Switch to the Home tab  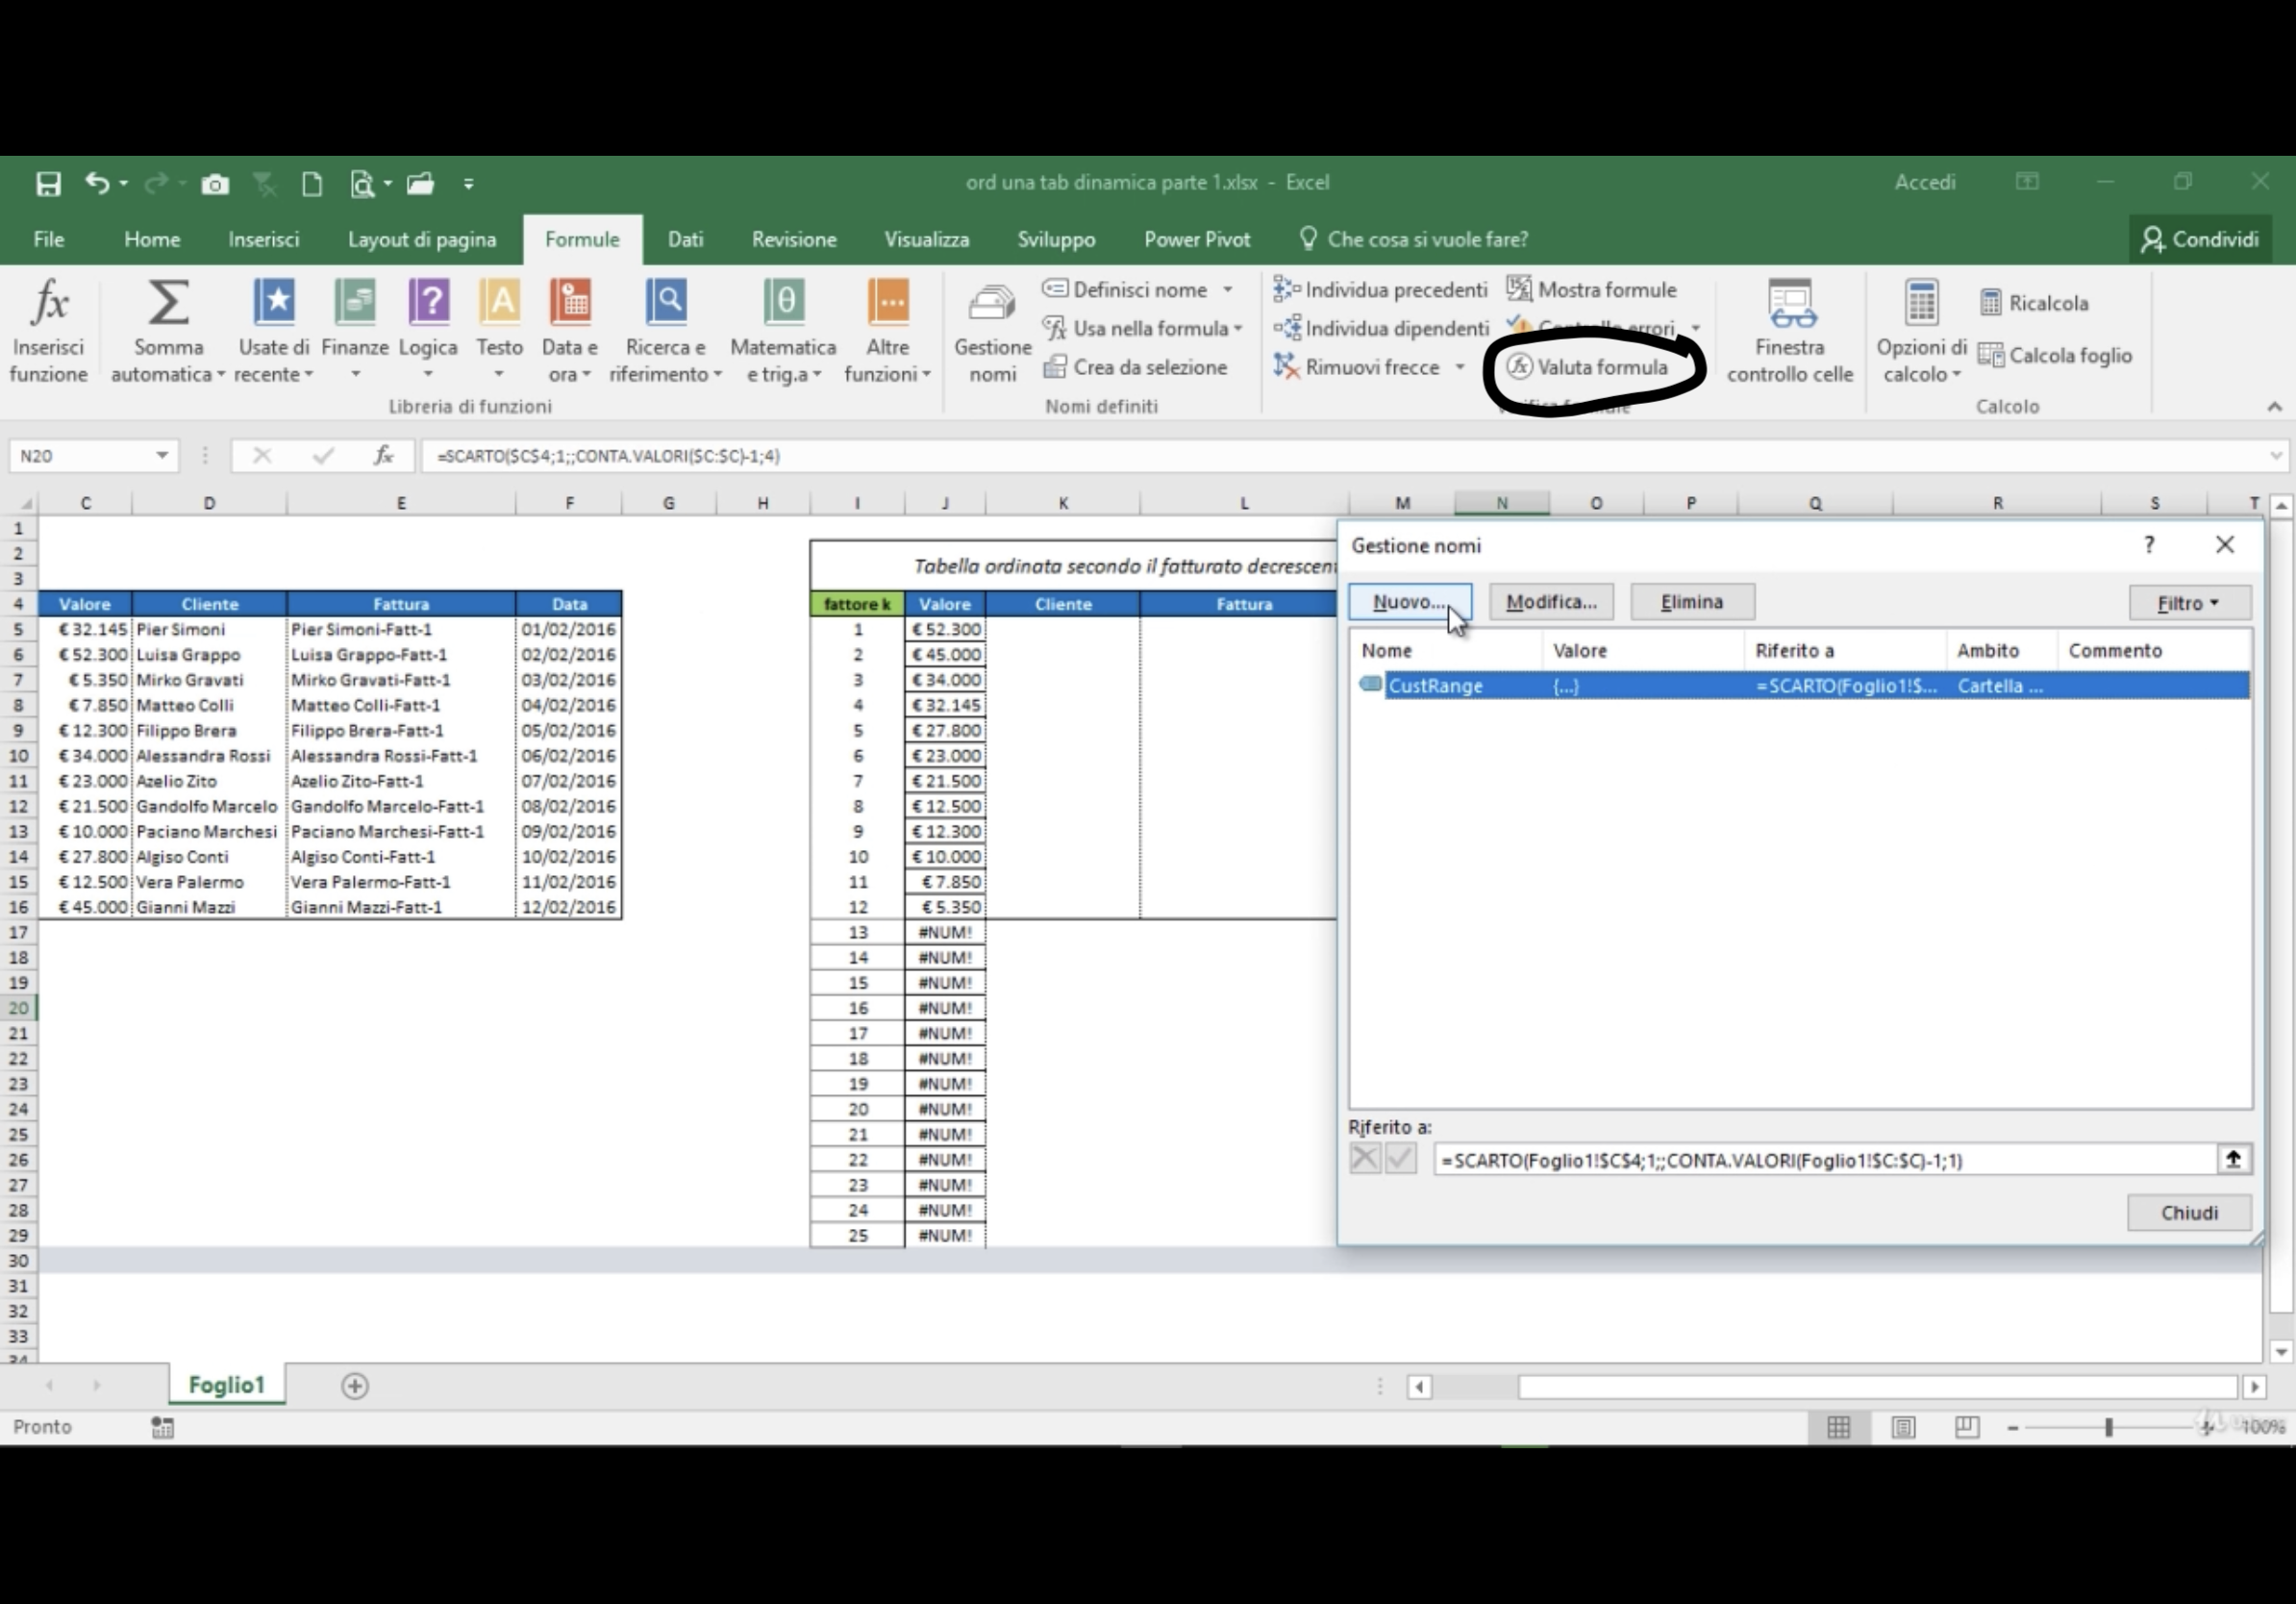coord(152,240)
